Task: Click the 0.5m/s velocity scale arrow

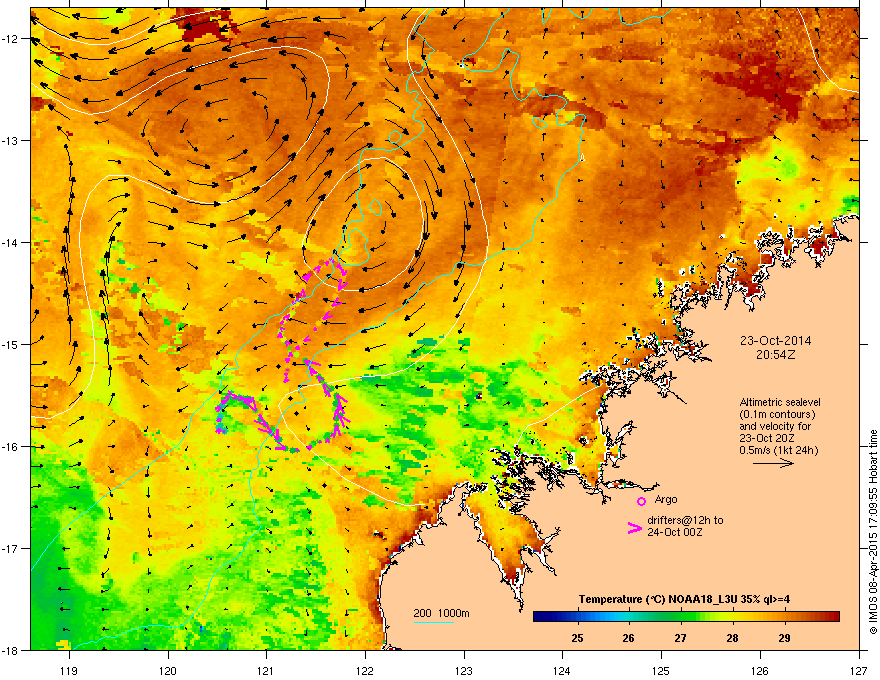Action: pyautogui.click(x=773, y=463)
